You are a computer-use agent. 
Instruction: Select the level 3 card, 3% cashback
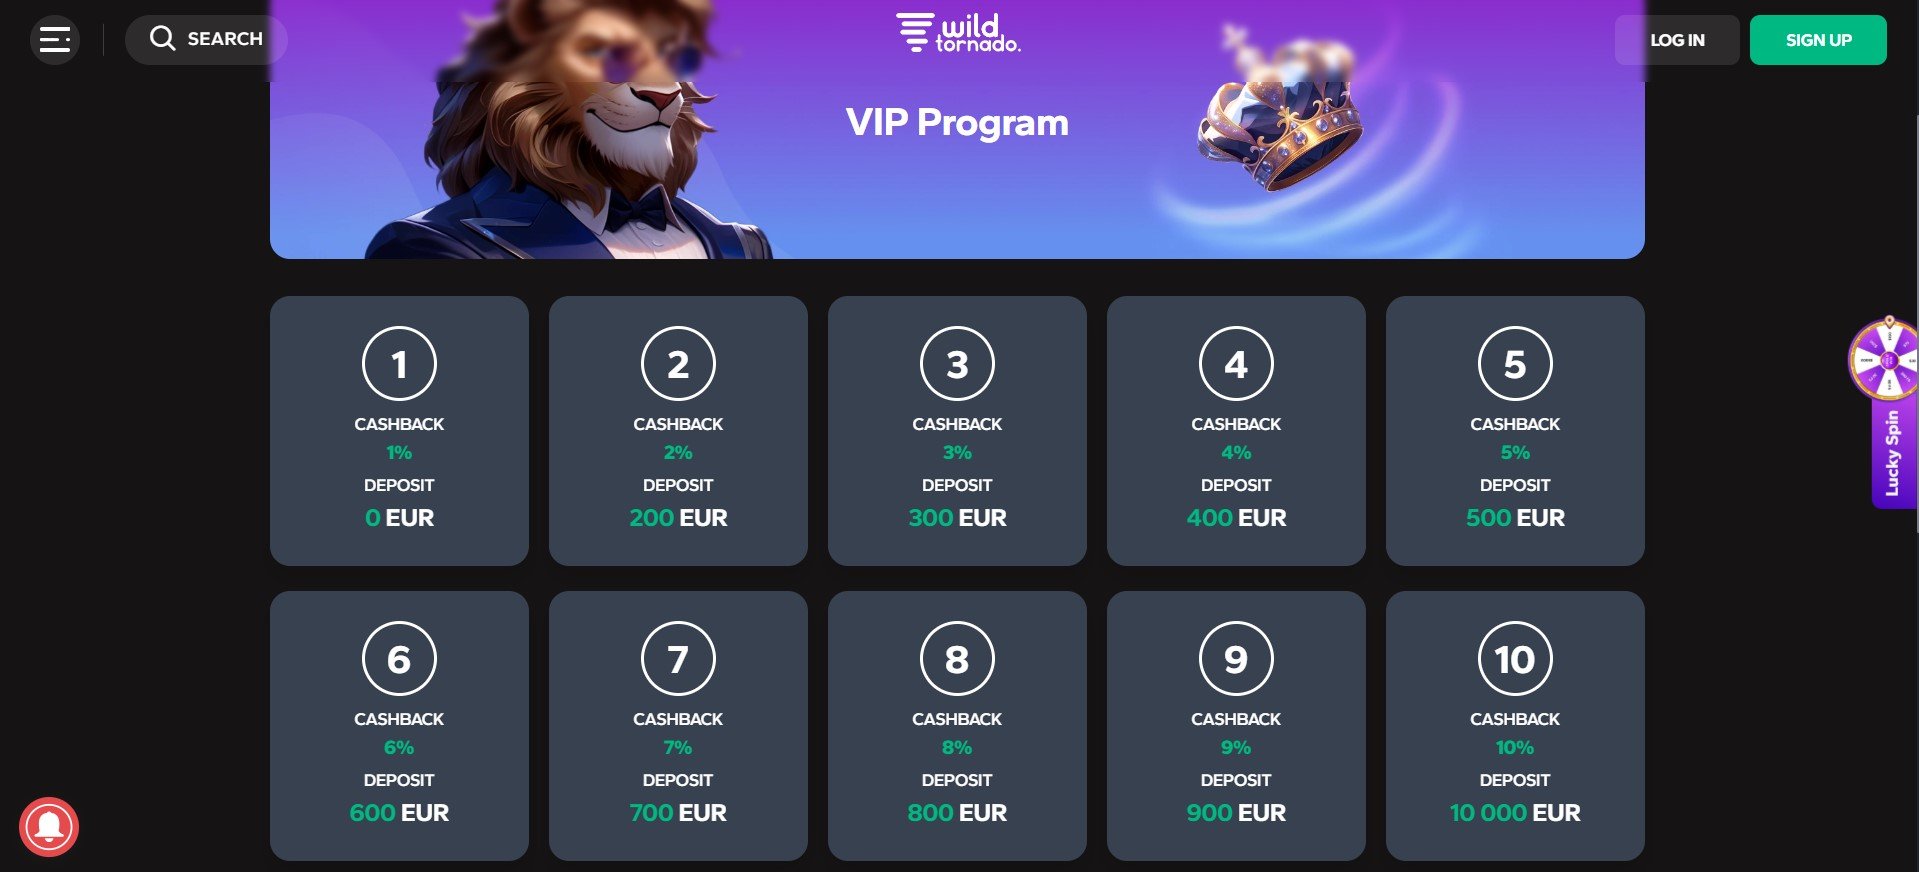click(x=957, y=431)
